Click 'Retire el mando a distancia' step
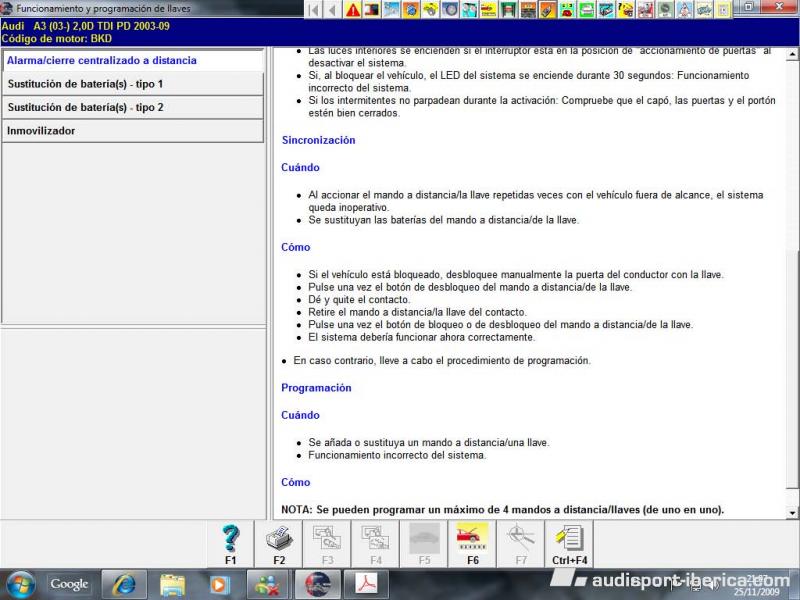Screen dimensions: 800x600 click(x=417, y=312)
